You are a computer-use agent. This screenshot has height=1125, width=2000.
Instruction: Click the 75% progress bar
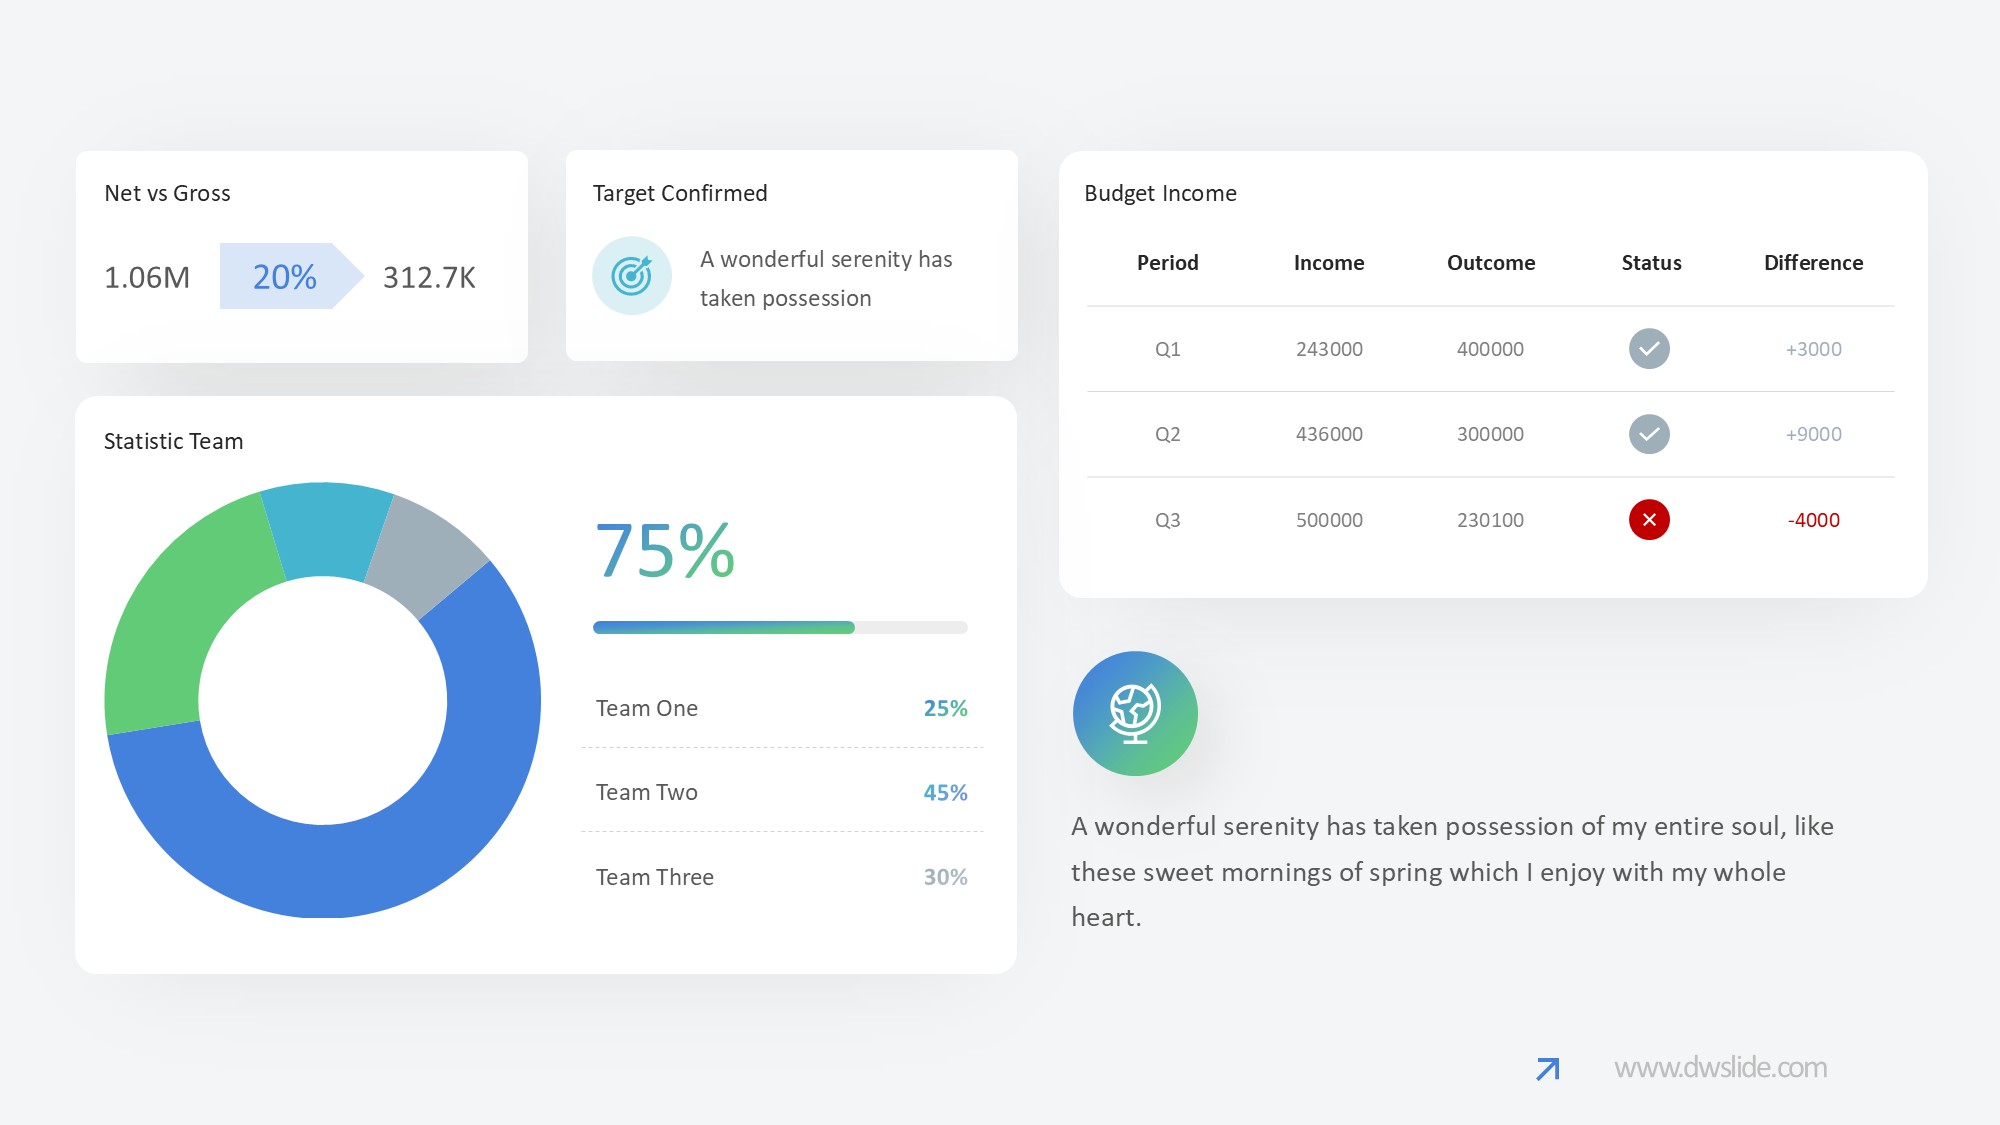click(780, 627)
